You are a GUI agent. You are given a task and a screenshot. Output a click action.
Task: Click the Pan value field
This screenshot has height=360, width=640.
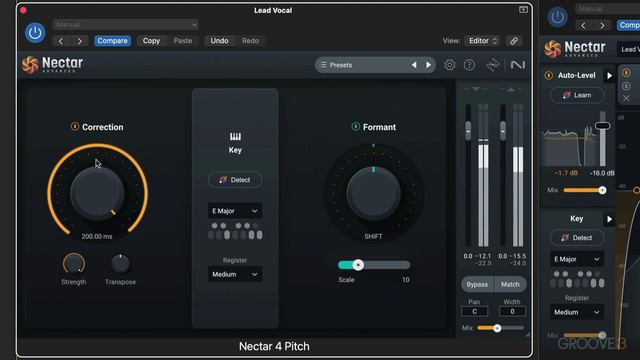tap(474, 311)
